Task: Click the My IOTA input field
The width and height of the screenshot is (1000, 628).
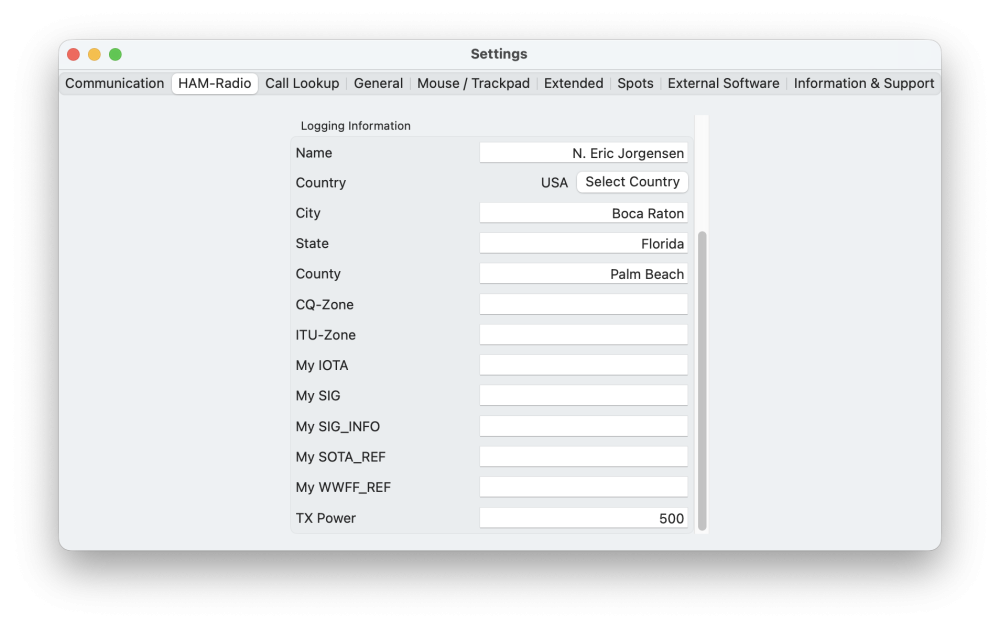Action: [583, 364]
